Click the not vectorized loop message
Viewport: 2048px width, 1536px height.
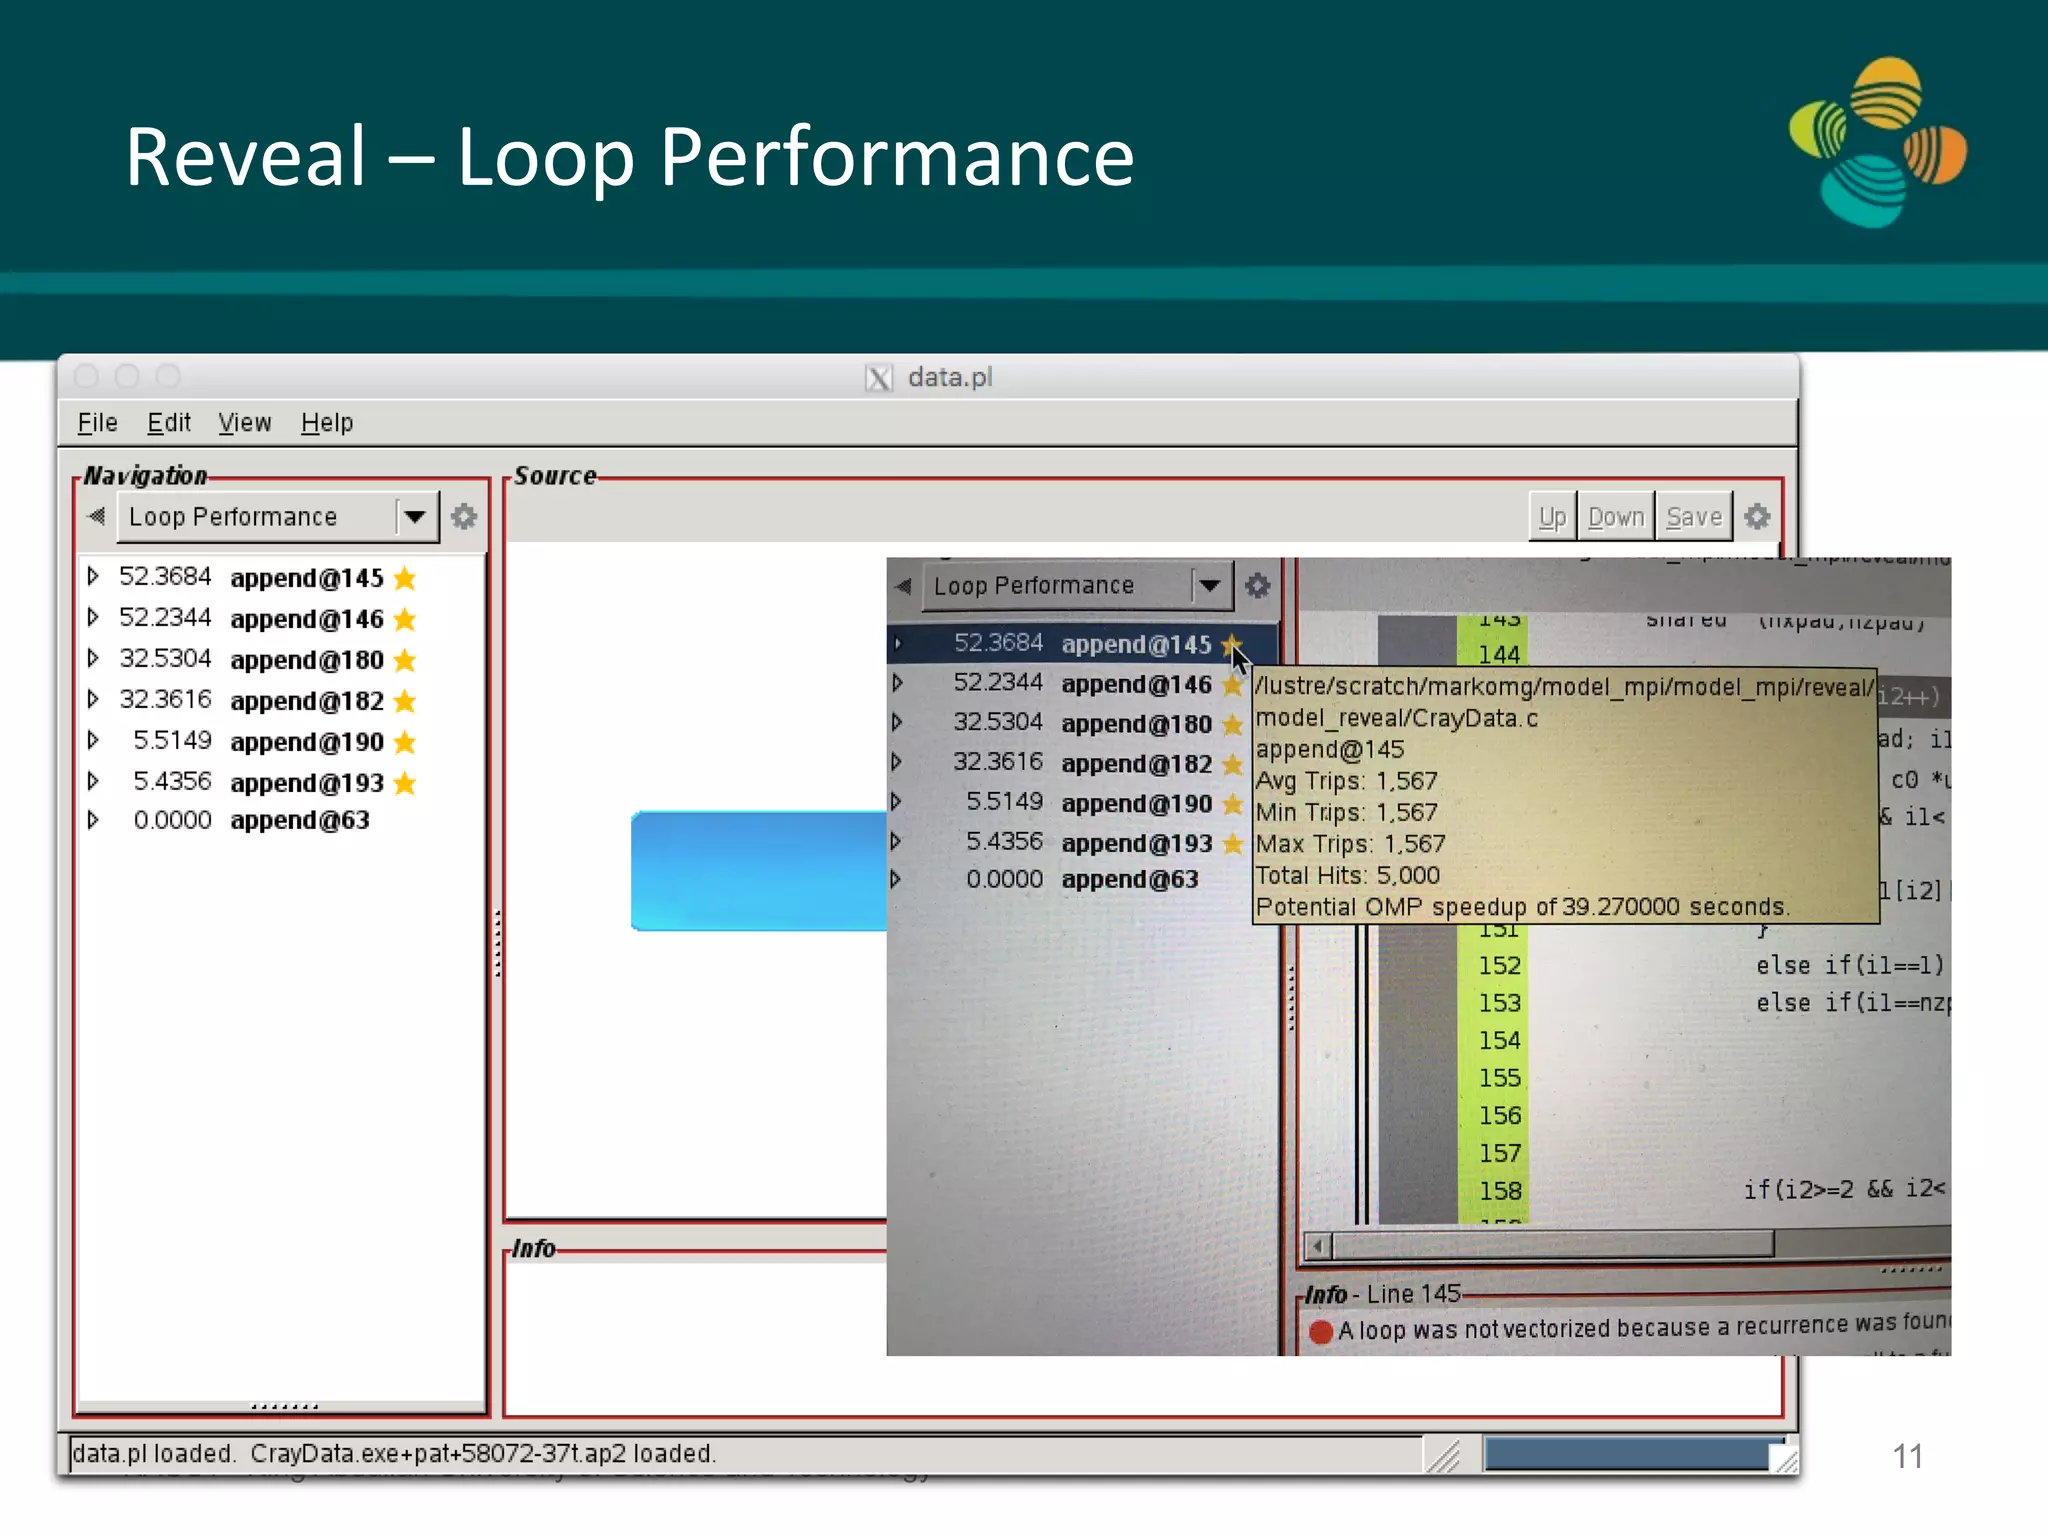point(1644,1327)
